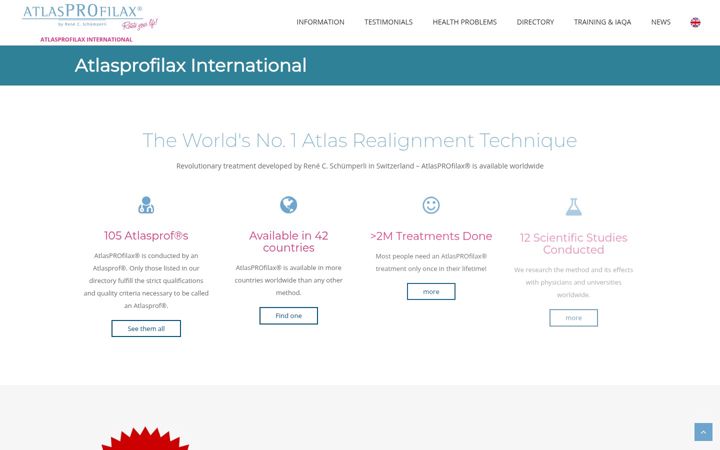Click the more button under Treatments Done
Viewport: 720px width, 450px height.
tap(431, 292)
